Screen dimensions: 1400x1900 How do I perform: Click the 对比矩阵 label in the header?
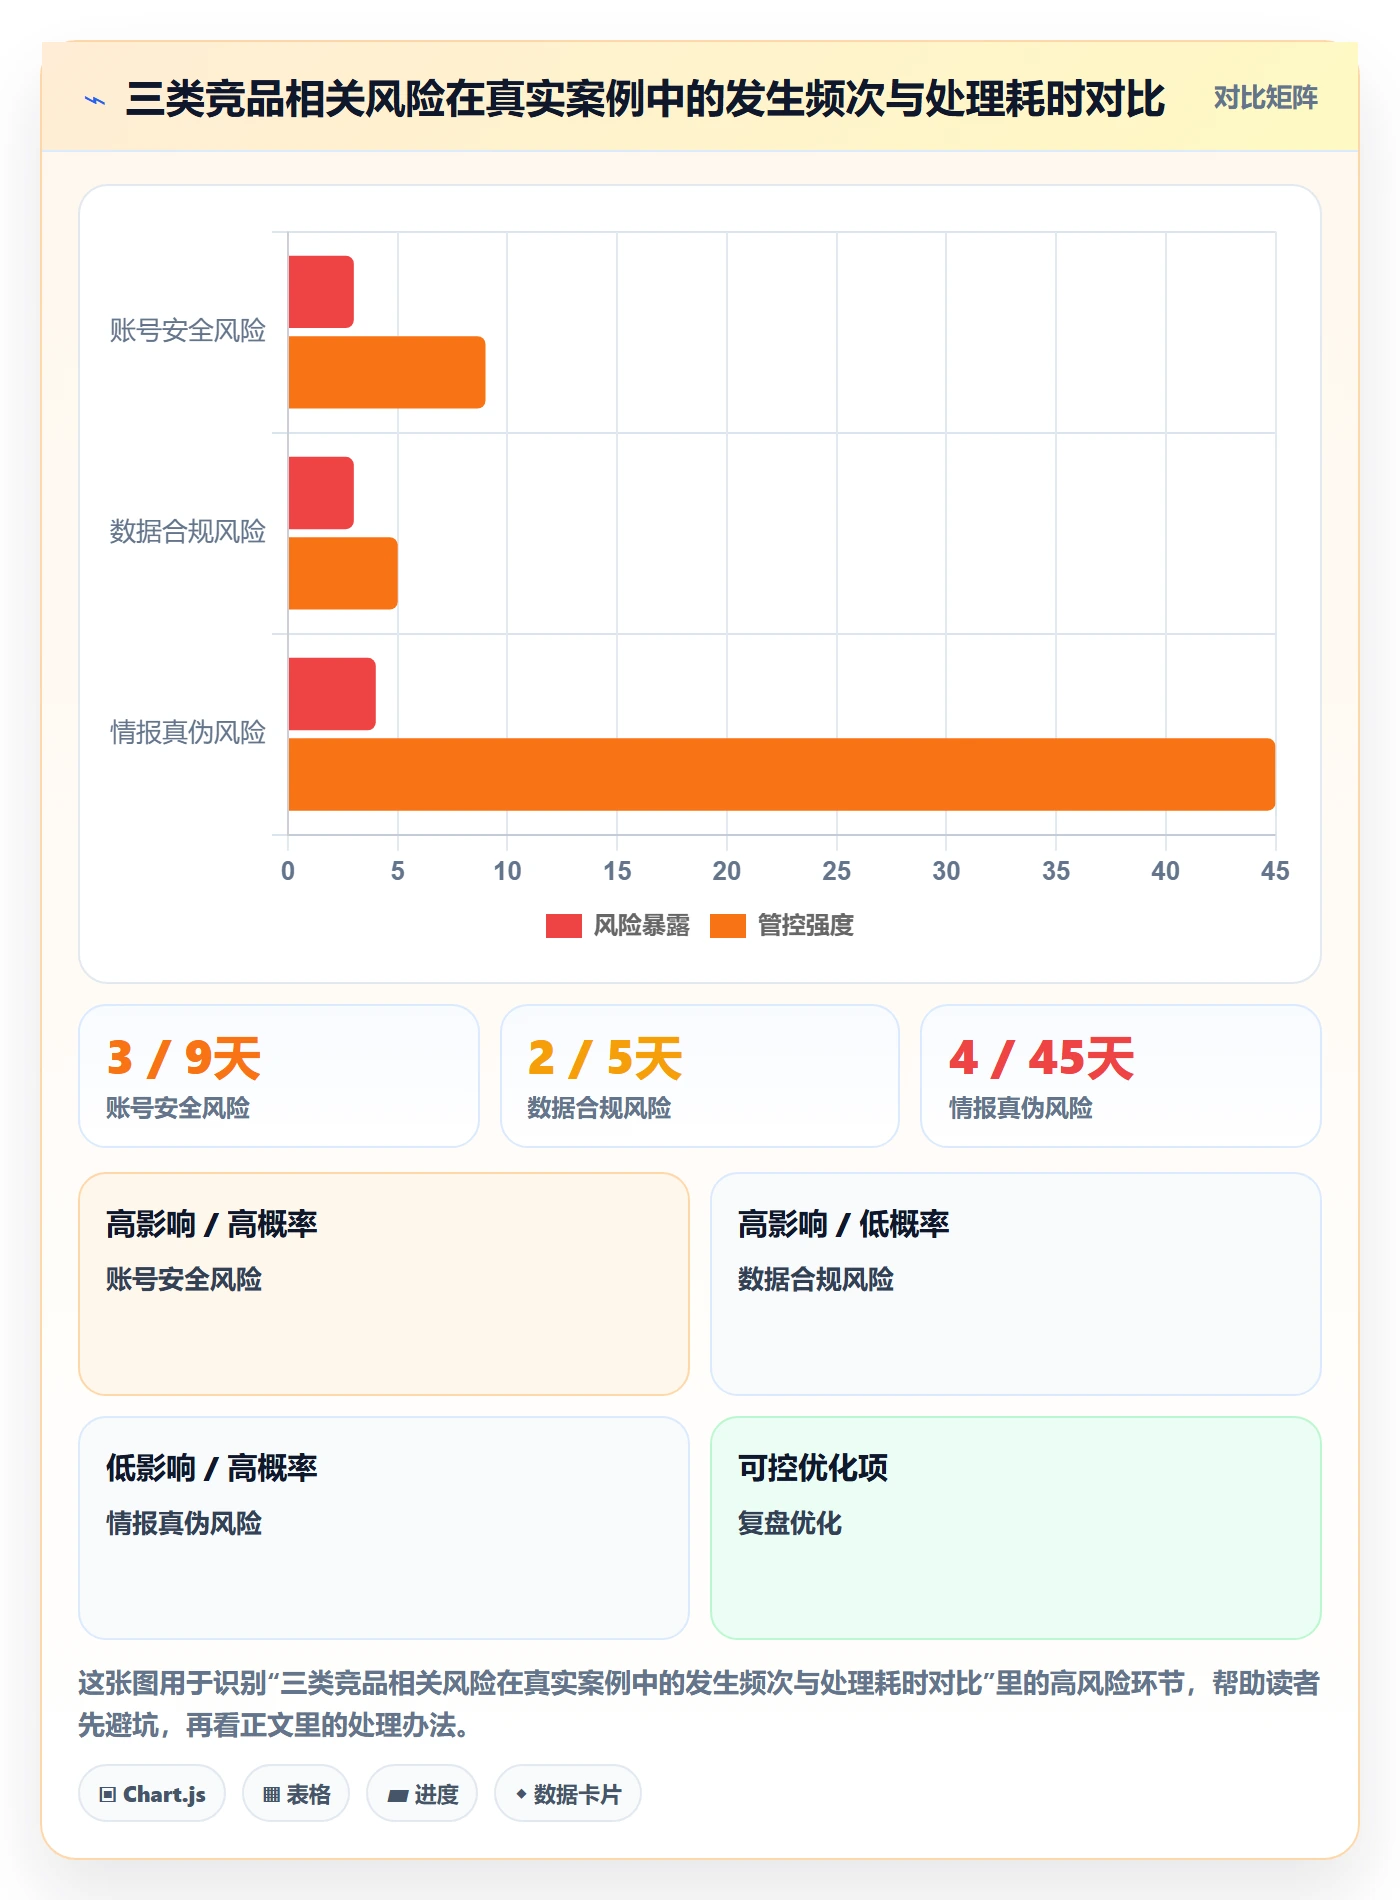click(1265, 98)
